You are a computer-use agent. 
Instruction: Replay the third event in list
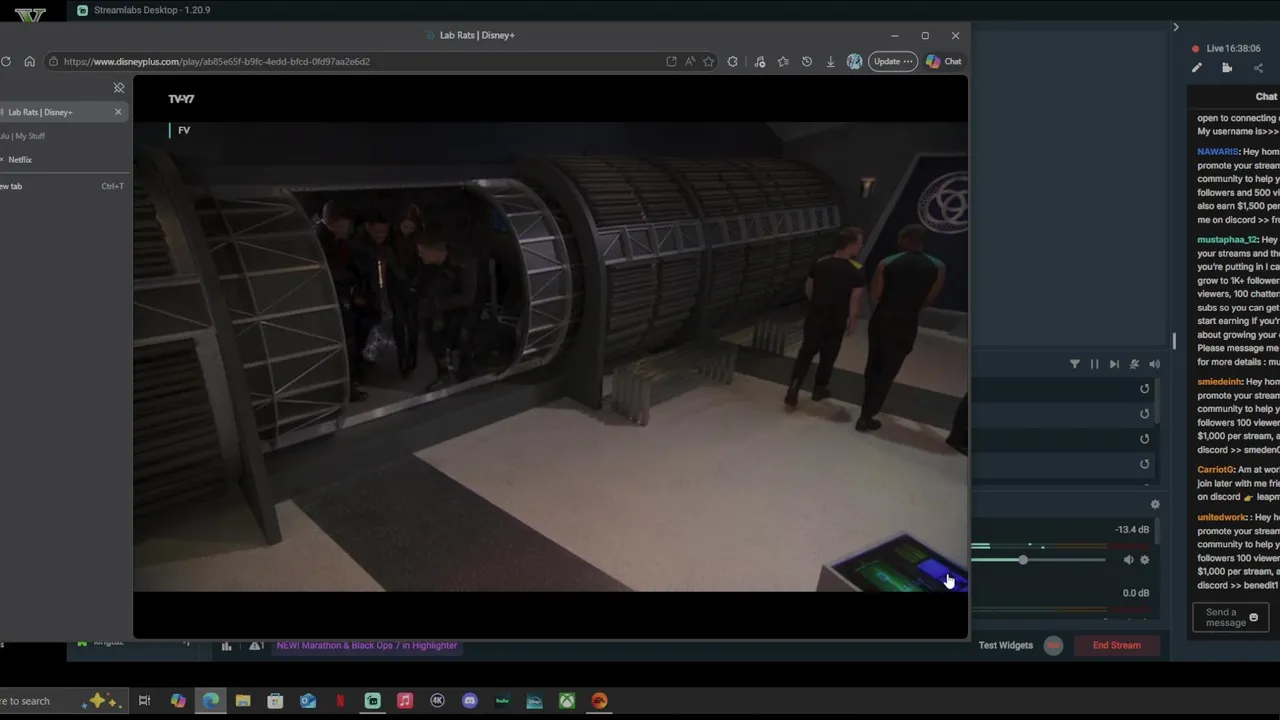tap(1145, 439)
